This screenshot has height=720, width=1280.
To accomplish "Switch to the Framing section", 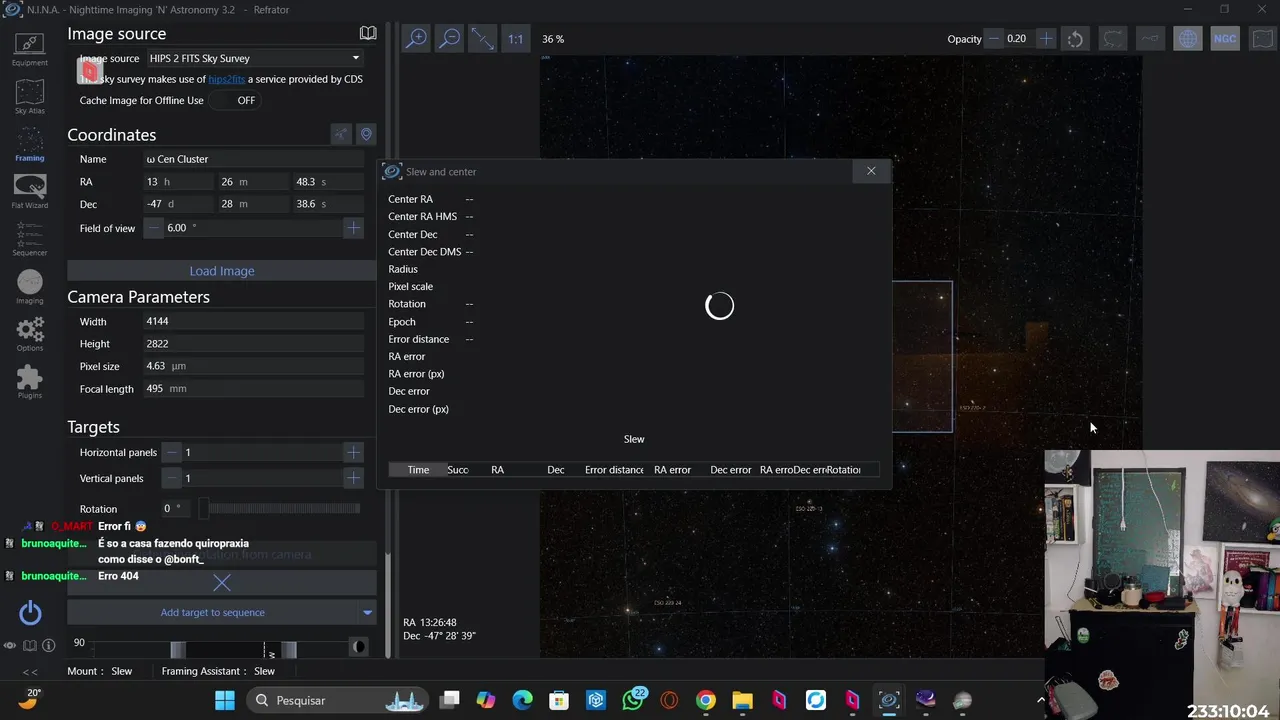I will (x=30, y=143).
